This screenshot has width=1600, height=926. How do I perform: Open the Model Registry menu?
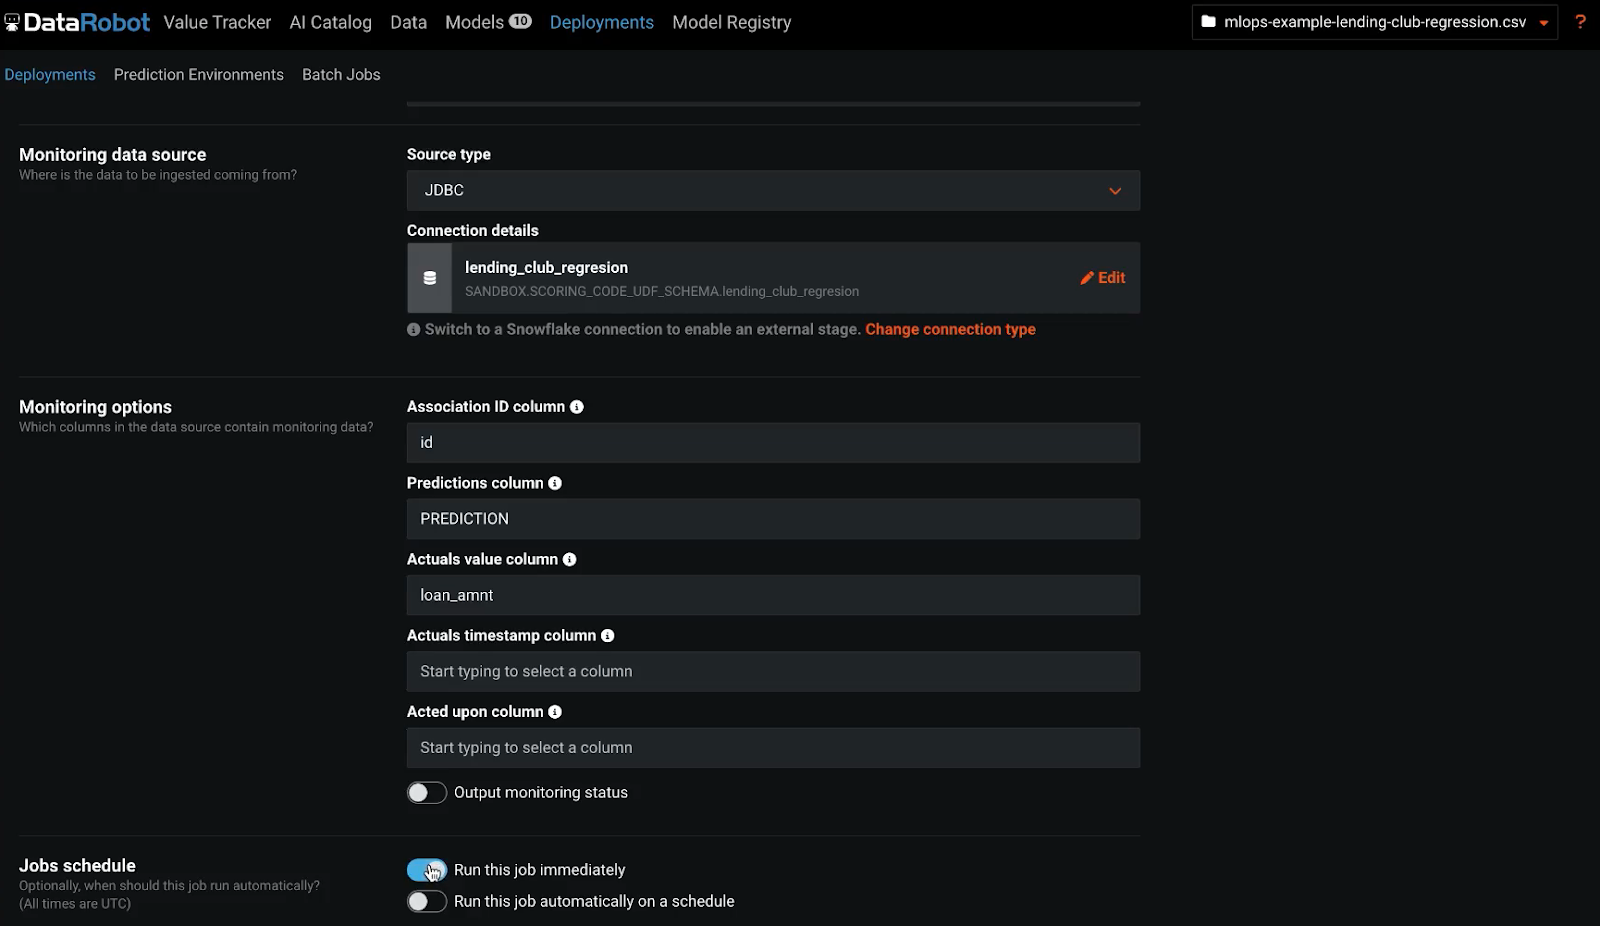tap(731, 22)
